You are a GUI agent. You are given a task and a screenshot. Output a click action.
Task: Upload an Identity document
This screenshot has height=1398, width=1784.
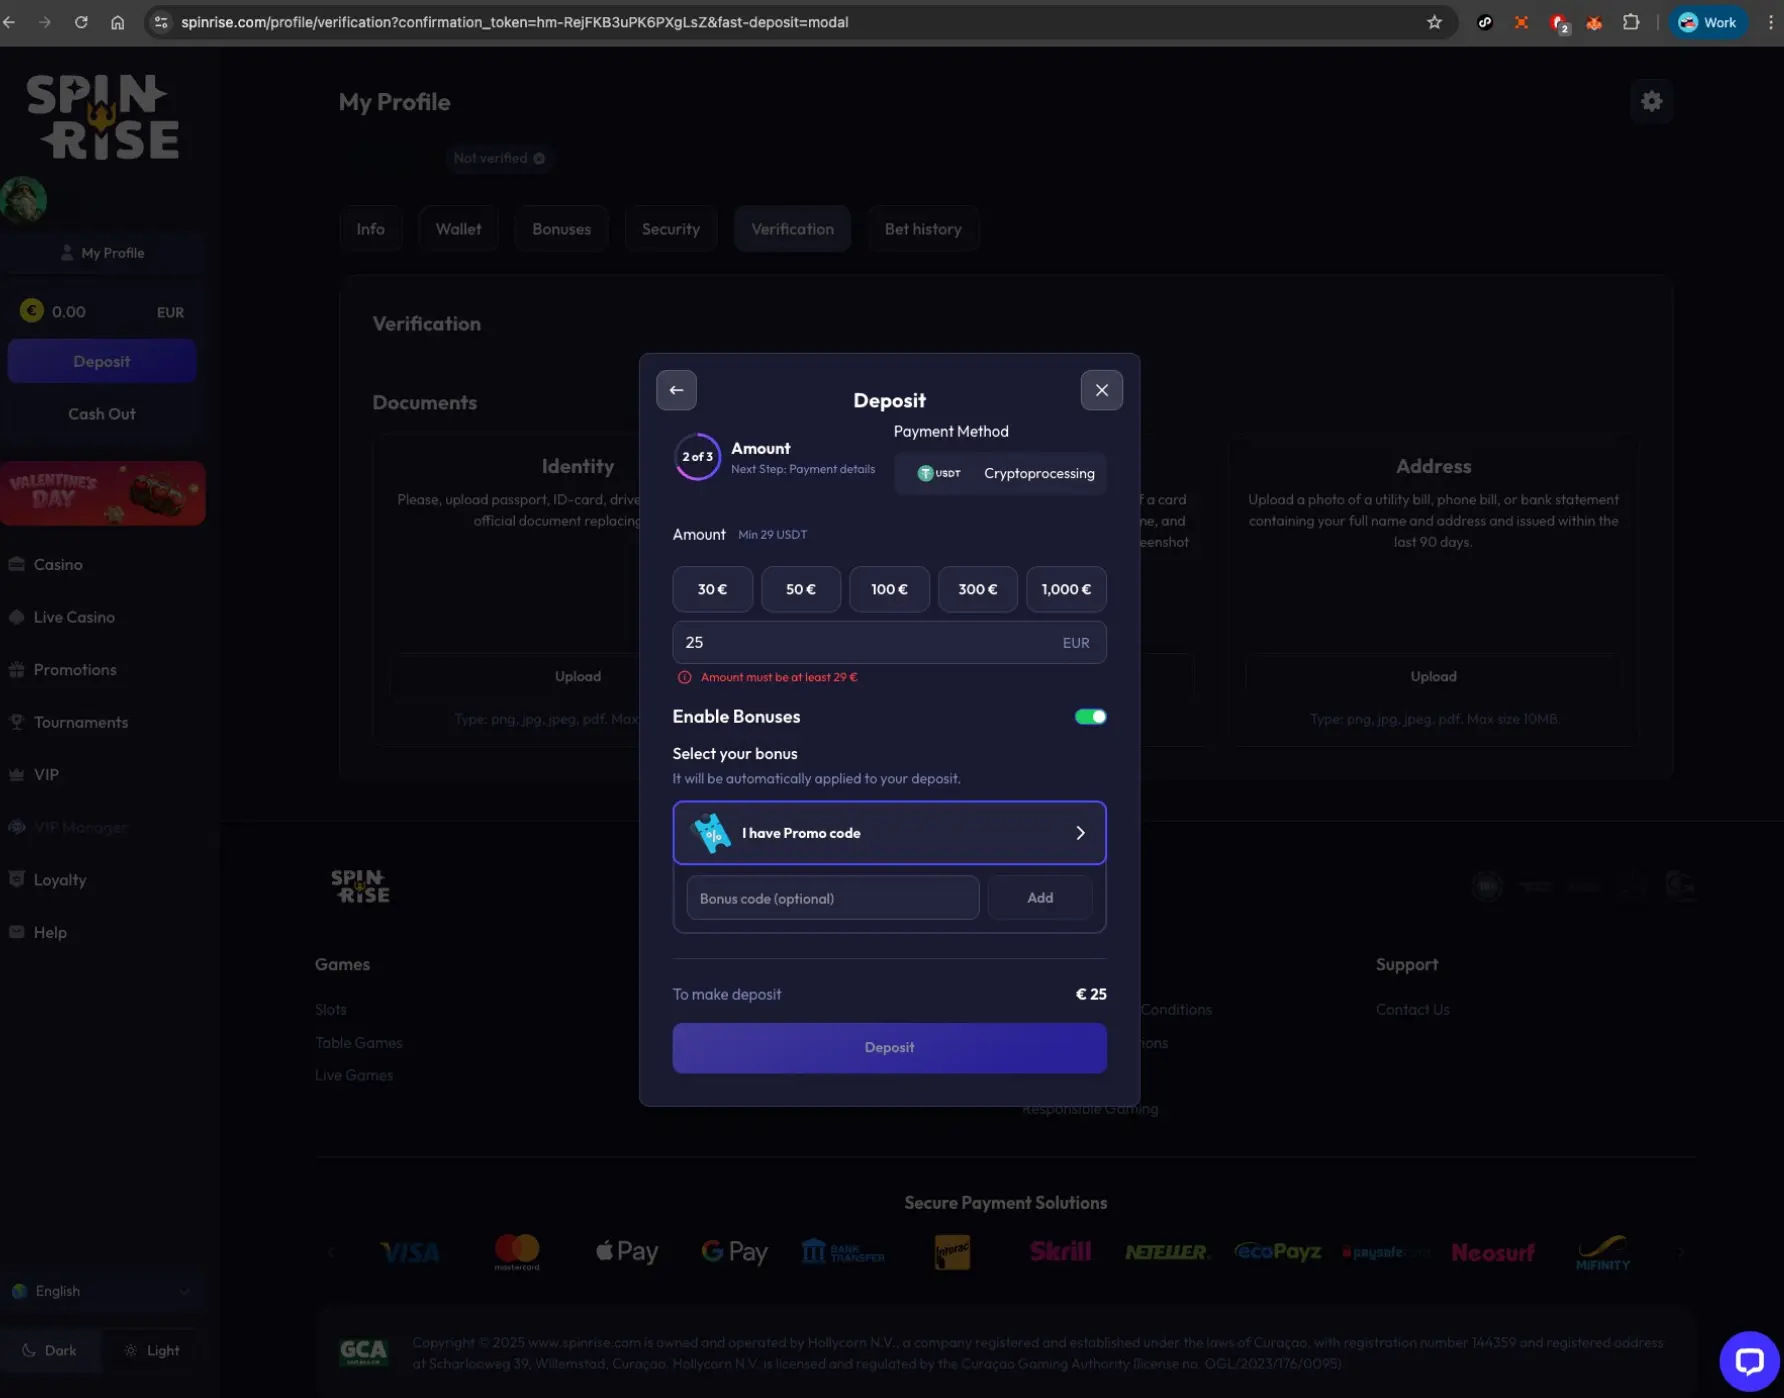[x=578, y=677]
